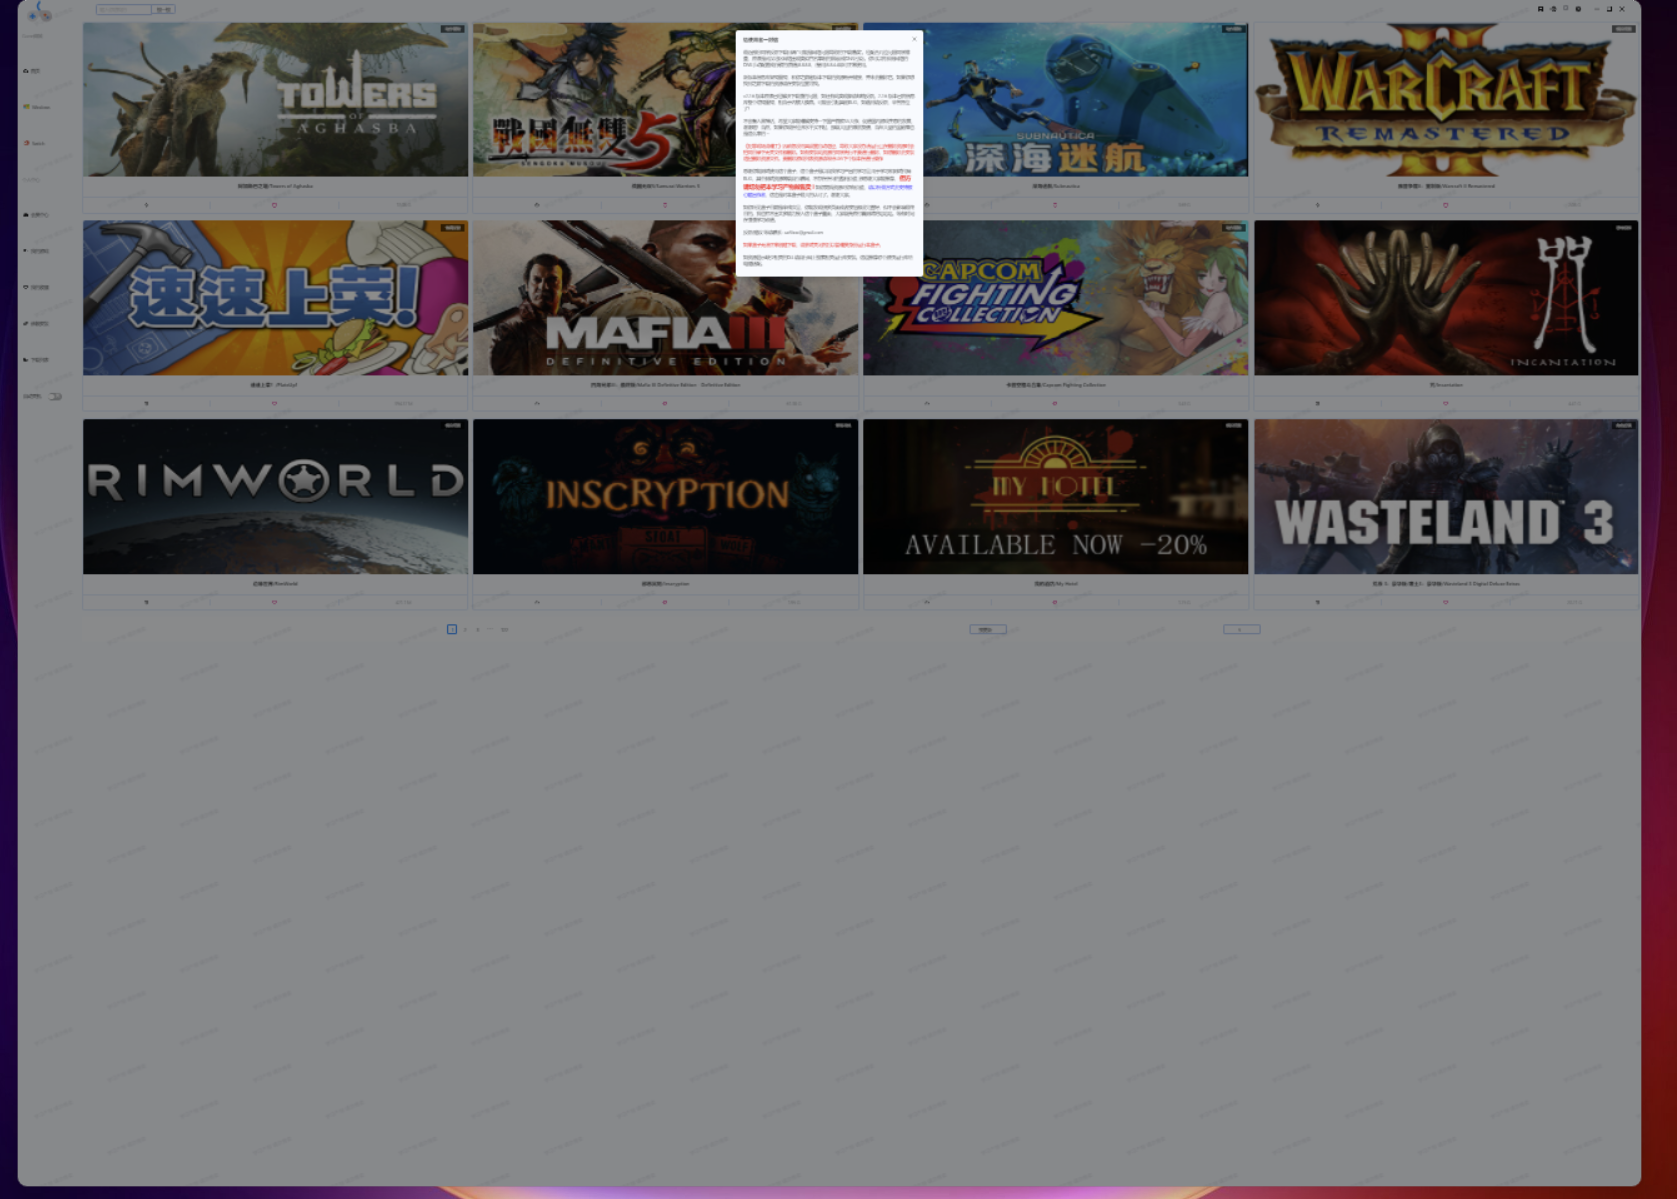Favorite Towers of Aghasba with the heart icon

point(274,205)
